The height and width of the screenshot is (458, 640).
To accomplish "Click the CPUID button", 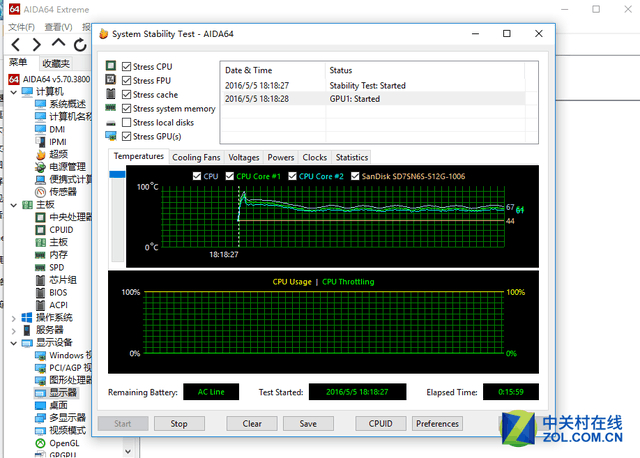I will pos(381,424).
